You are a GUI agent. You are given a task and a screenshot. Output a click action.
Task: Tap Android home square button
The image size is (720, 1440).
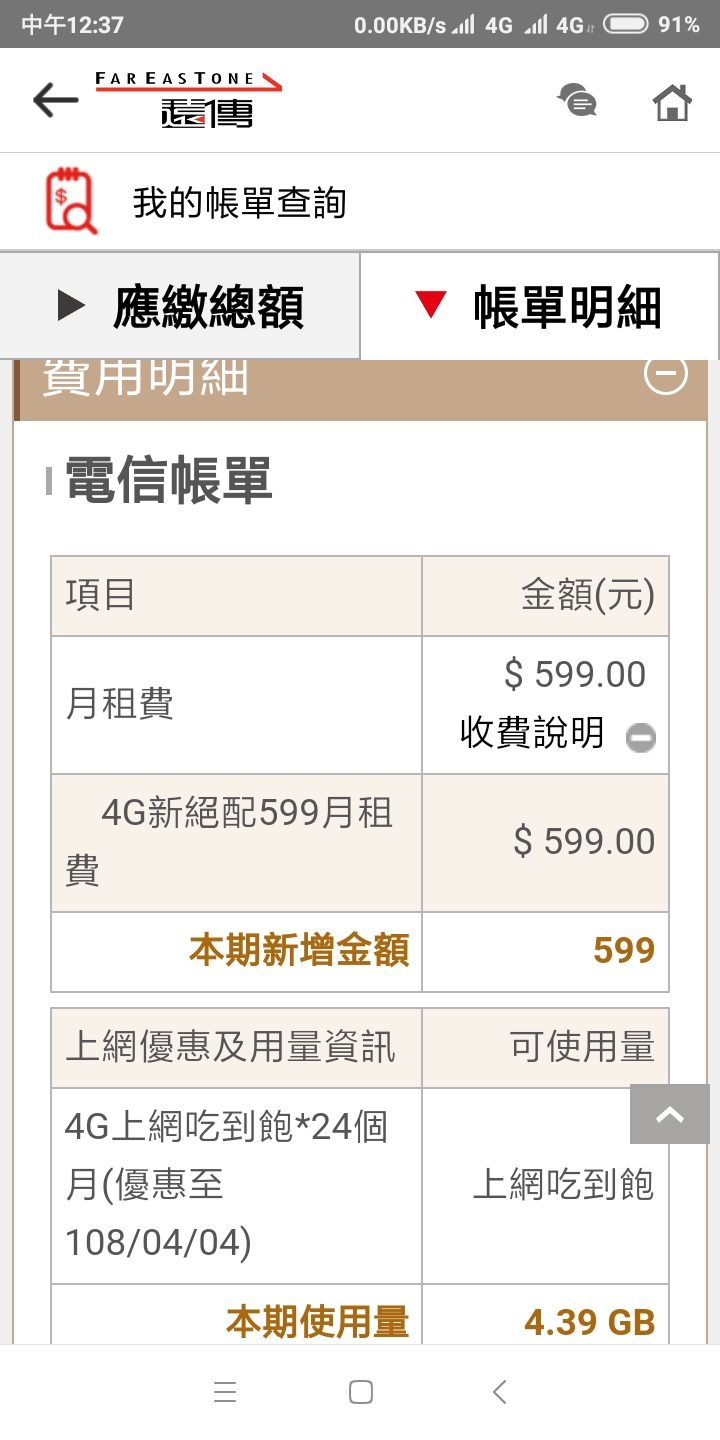361,1392
